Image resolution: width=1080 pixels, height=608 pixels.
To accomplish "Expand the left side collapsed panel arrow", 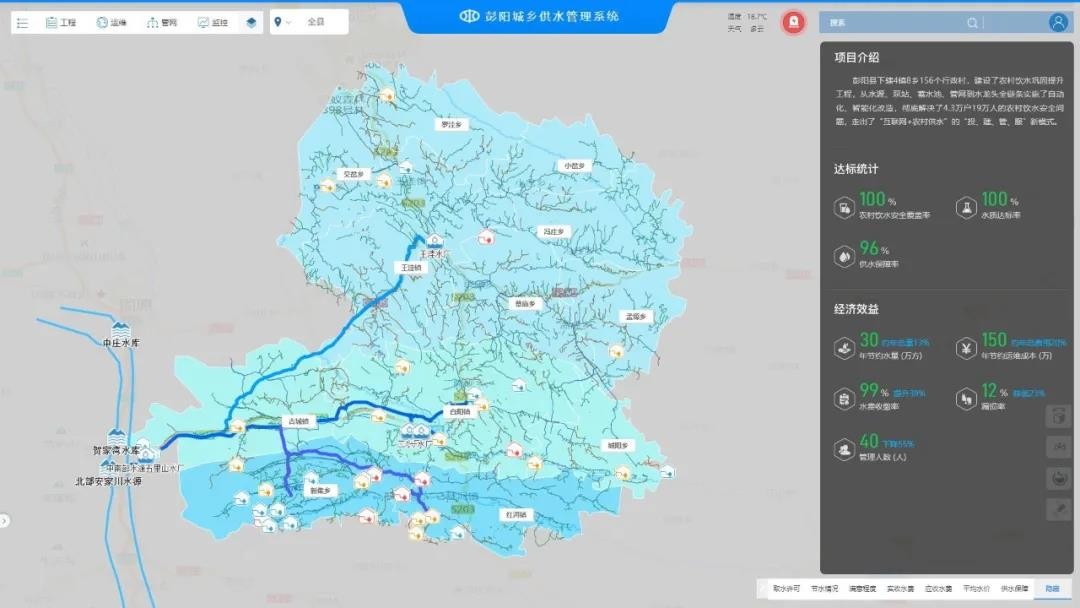I will pyautogui.click(x=5, y=520).
